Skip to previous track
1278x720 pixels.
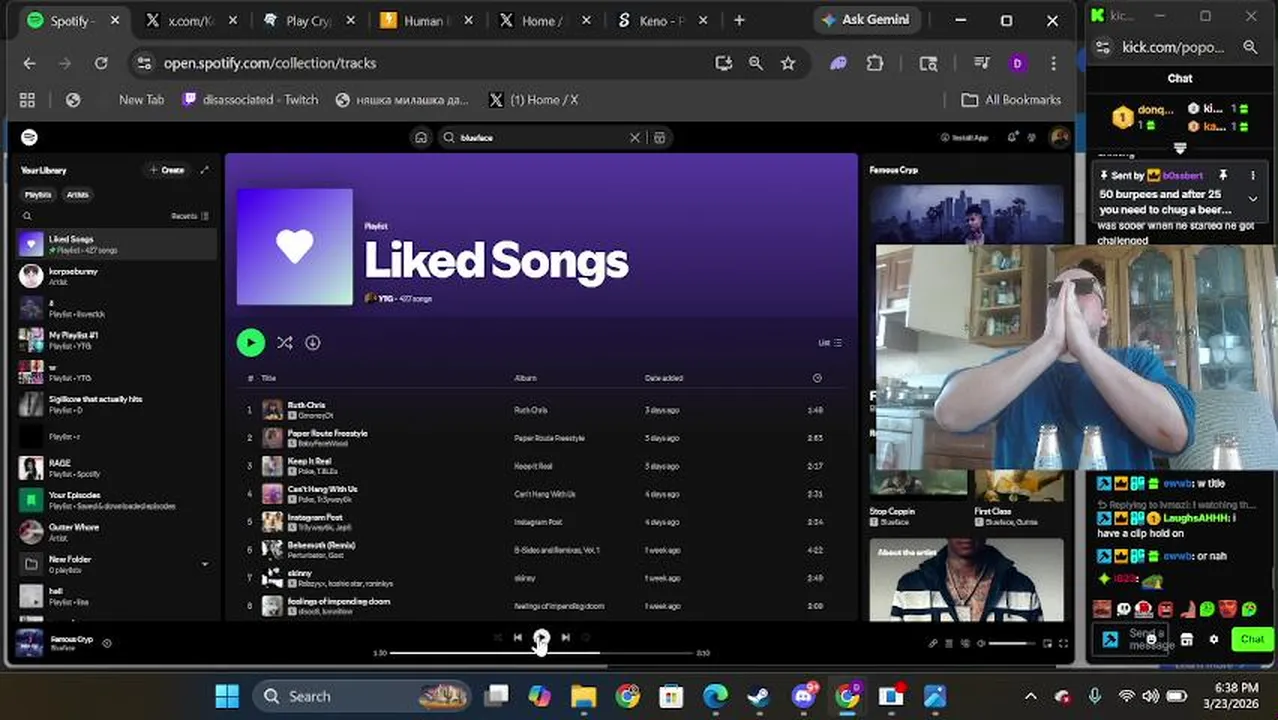(x=517, y=637)
